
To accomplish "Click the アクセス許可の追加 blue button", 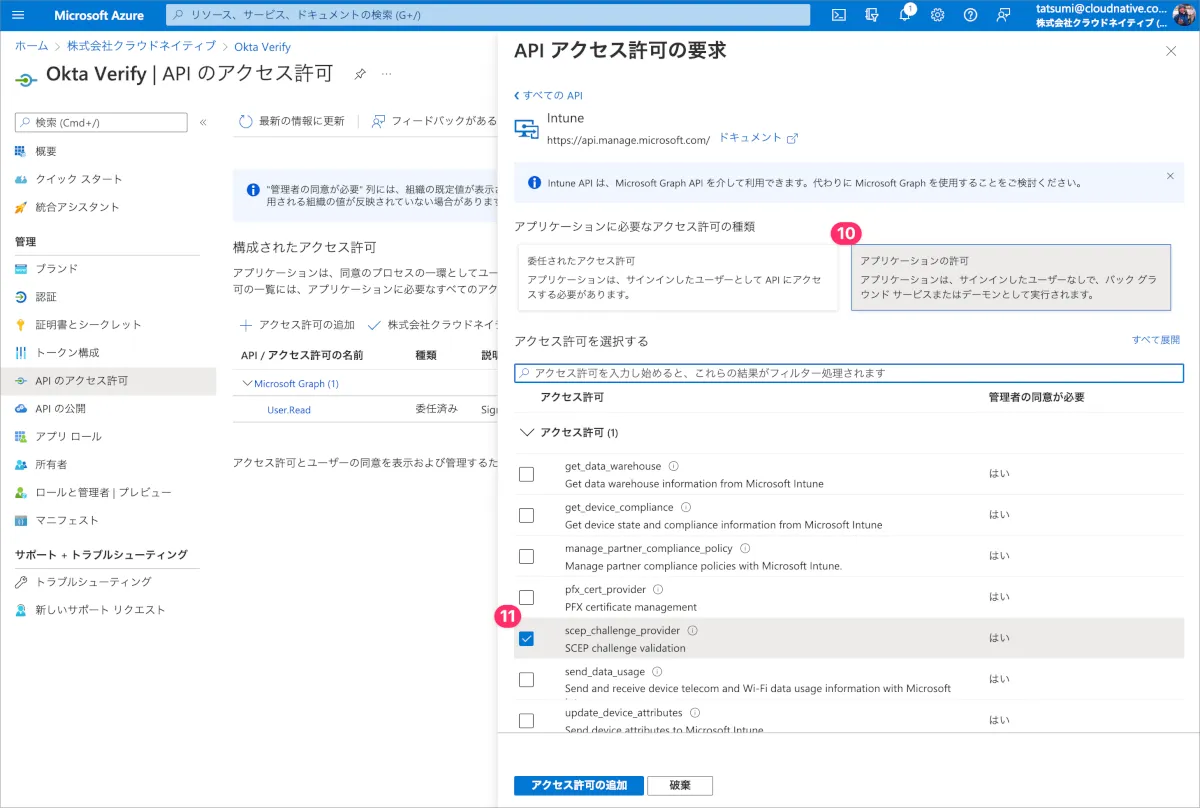I will (x=578, y=785).
